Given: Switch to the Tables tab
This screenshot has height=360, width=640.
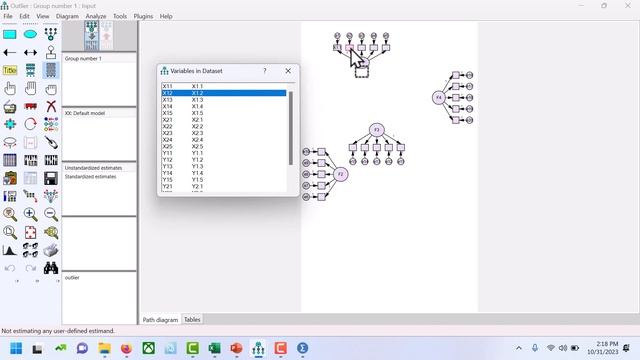Looking at the screenshot, I should click(x=192, y=320).
